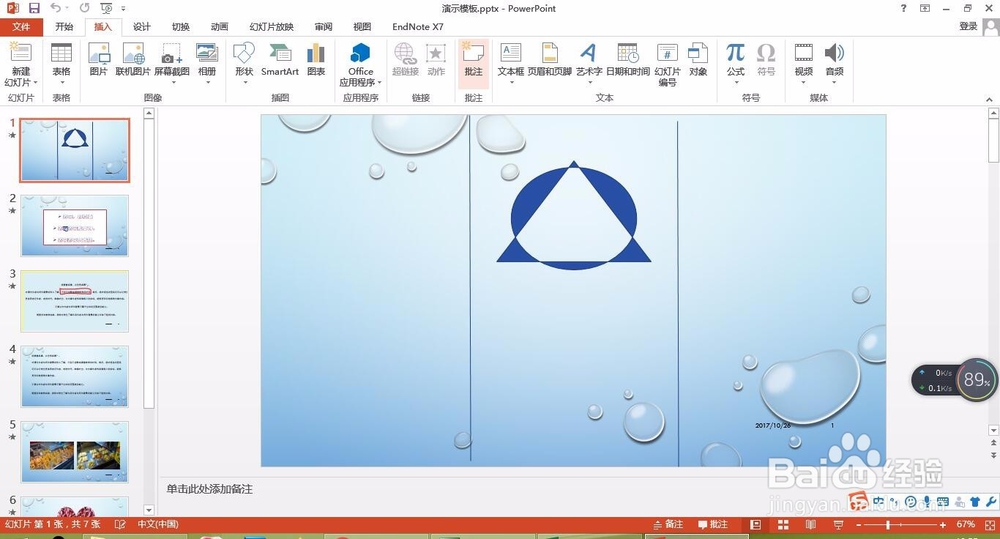Click notes field 单击此处添加备注
This screenshot has height=539, width=1000.
(210, 489)
